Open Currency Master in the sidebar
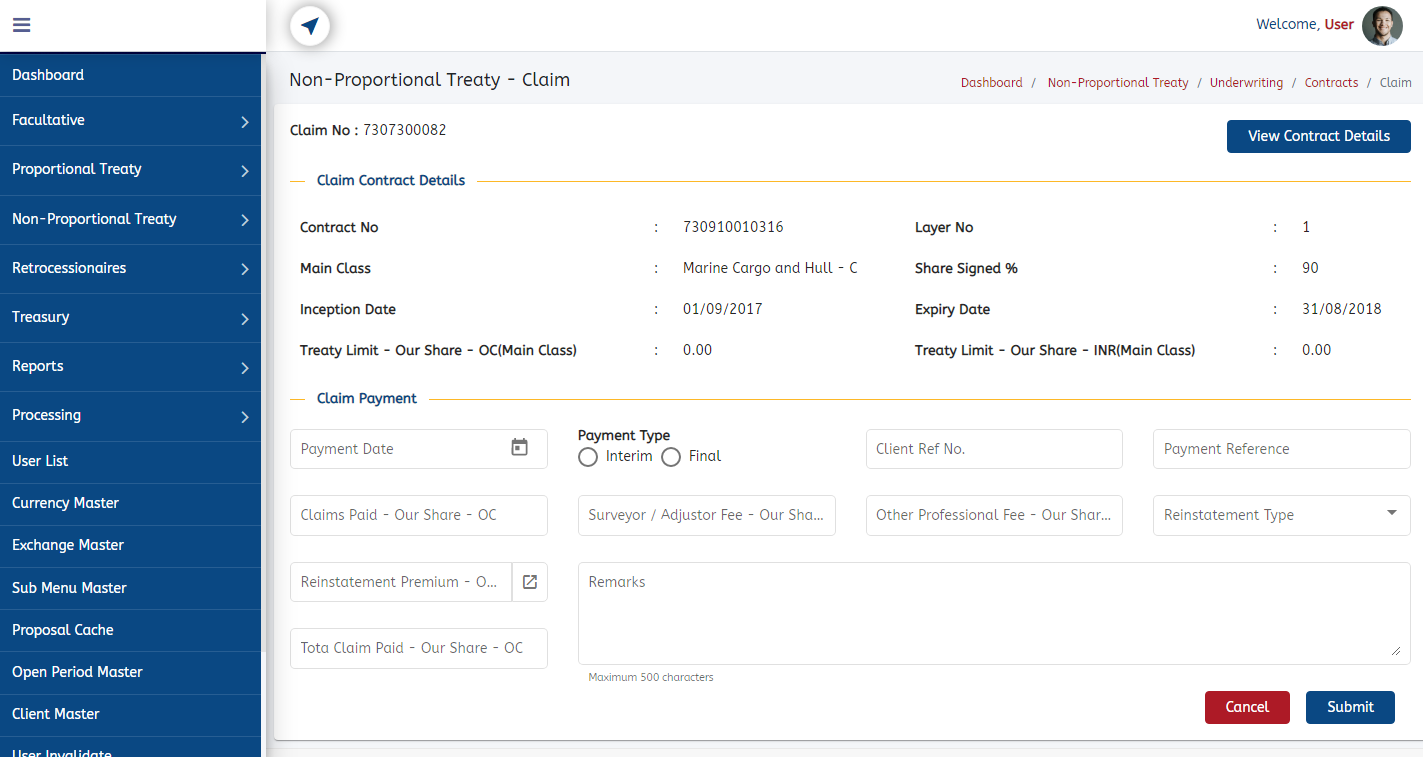This screenshot has height=757, width=1423. pos(131,503)
